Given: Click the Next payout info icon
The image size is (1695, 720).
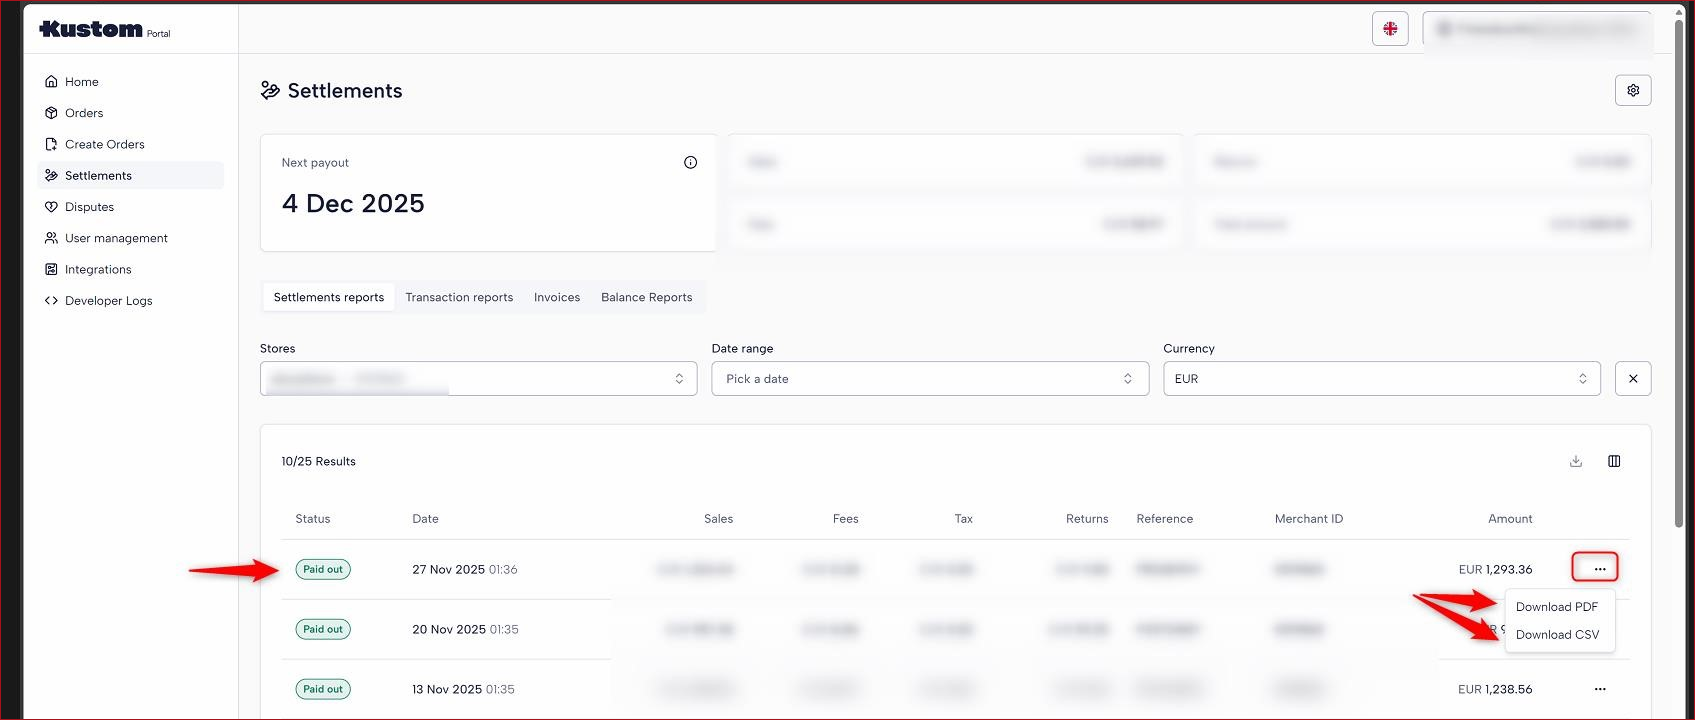Looking at the screenshot, I should 690,163.
